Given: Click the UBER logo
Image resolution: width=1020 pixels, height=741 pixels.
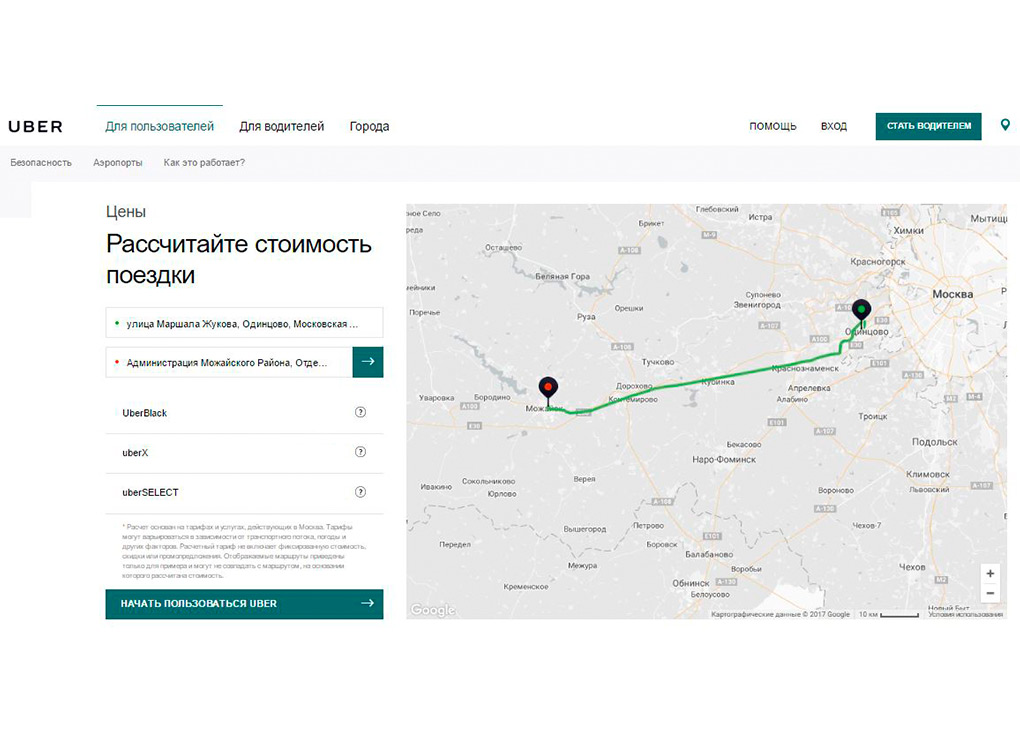Looking at the screenshot, I should [x=35, y=126].
